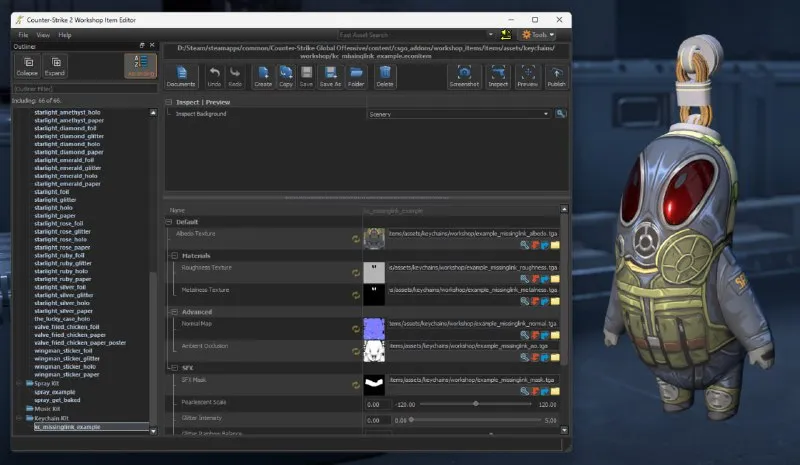This screenshot has width=800, height=465.
Task: Copy the current item
Action: click(286, 77)
